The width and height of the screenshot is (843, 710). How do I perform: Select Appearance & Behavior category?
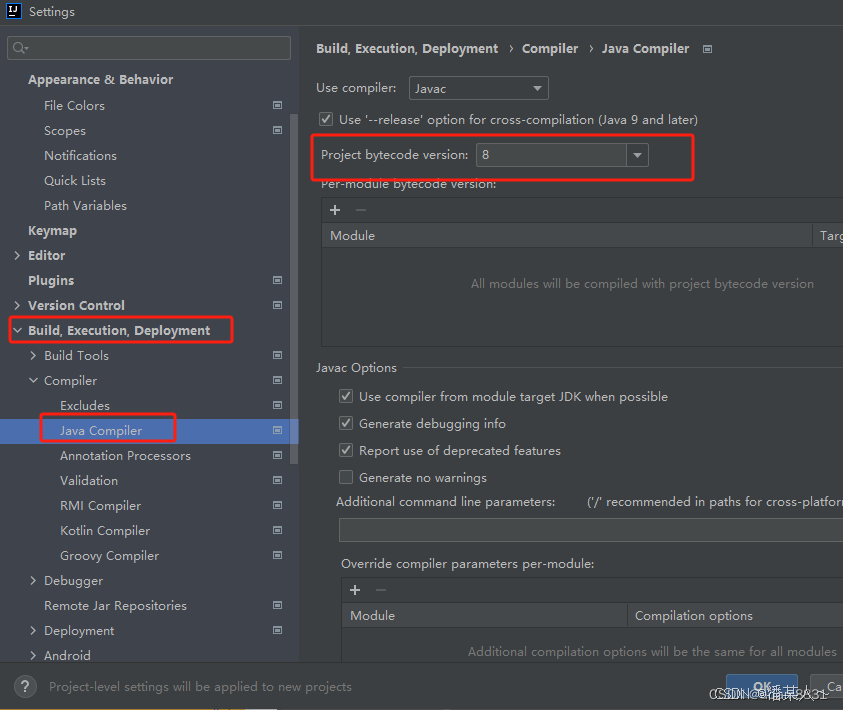(x=101, y=80)
